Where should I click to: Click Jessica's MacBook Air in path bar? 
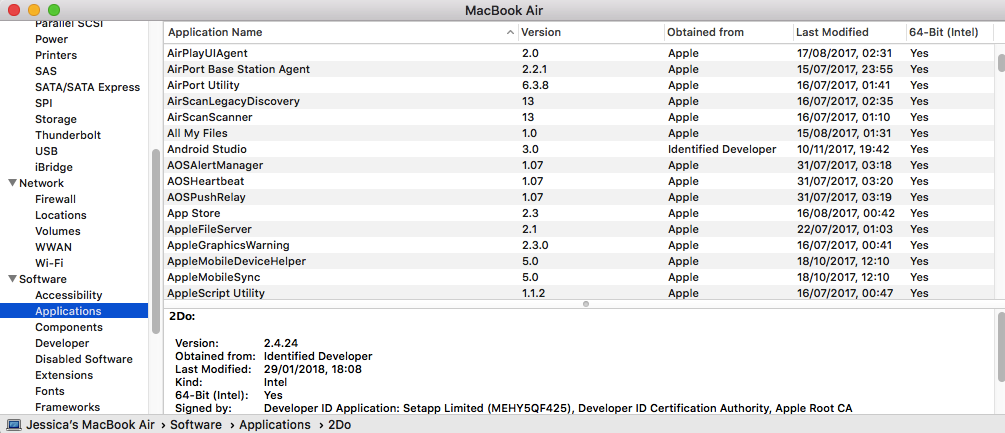90,425
